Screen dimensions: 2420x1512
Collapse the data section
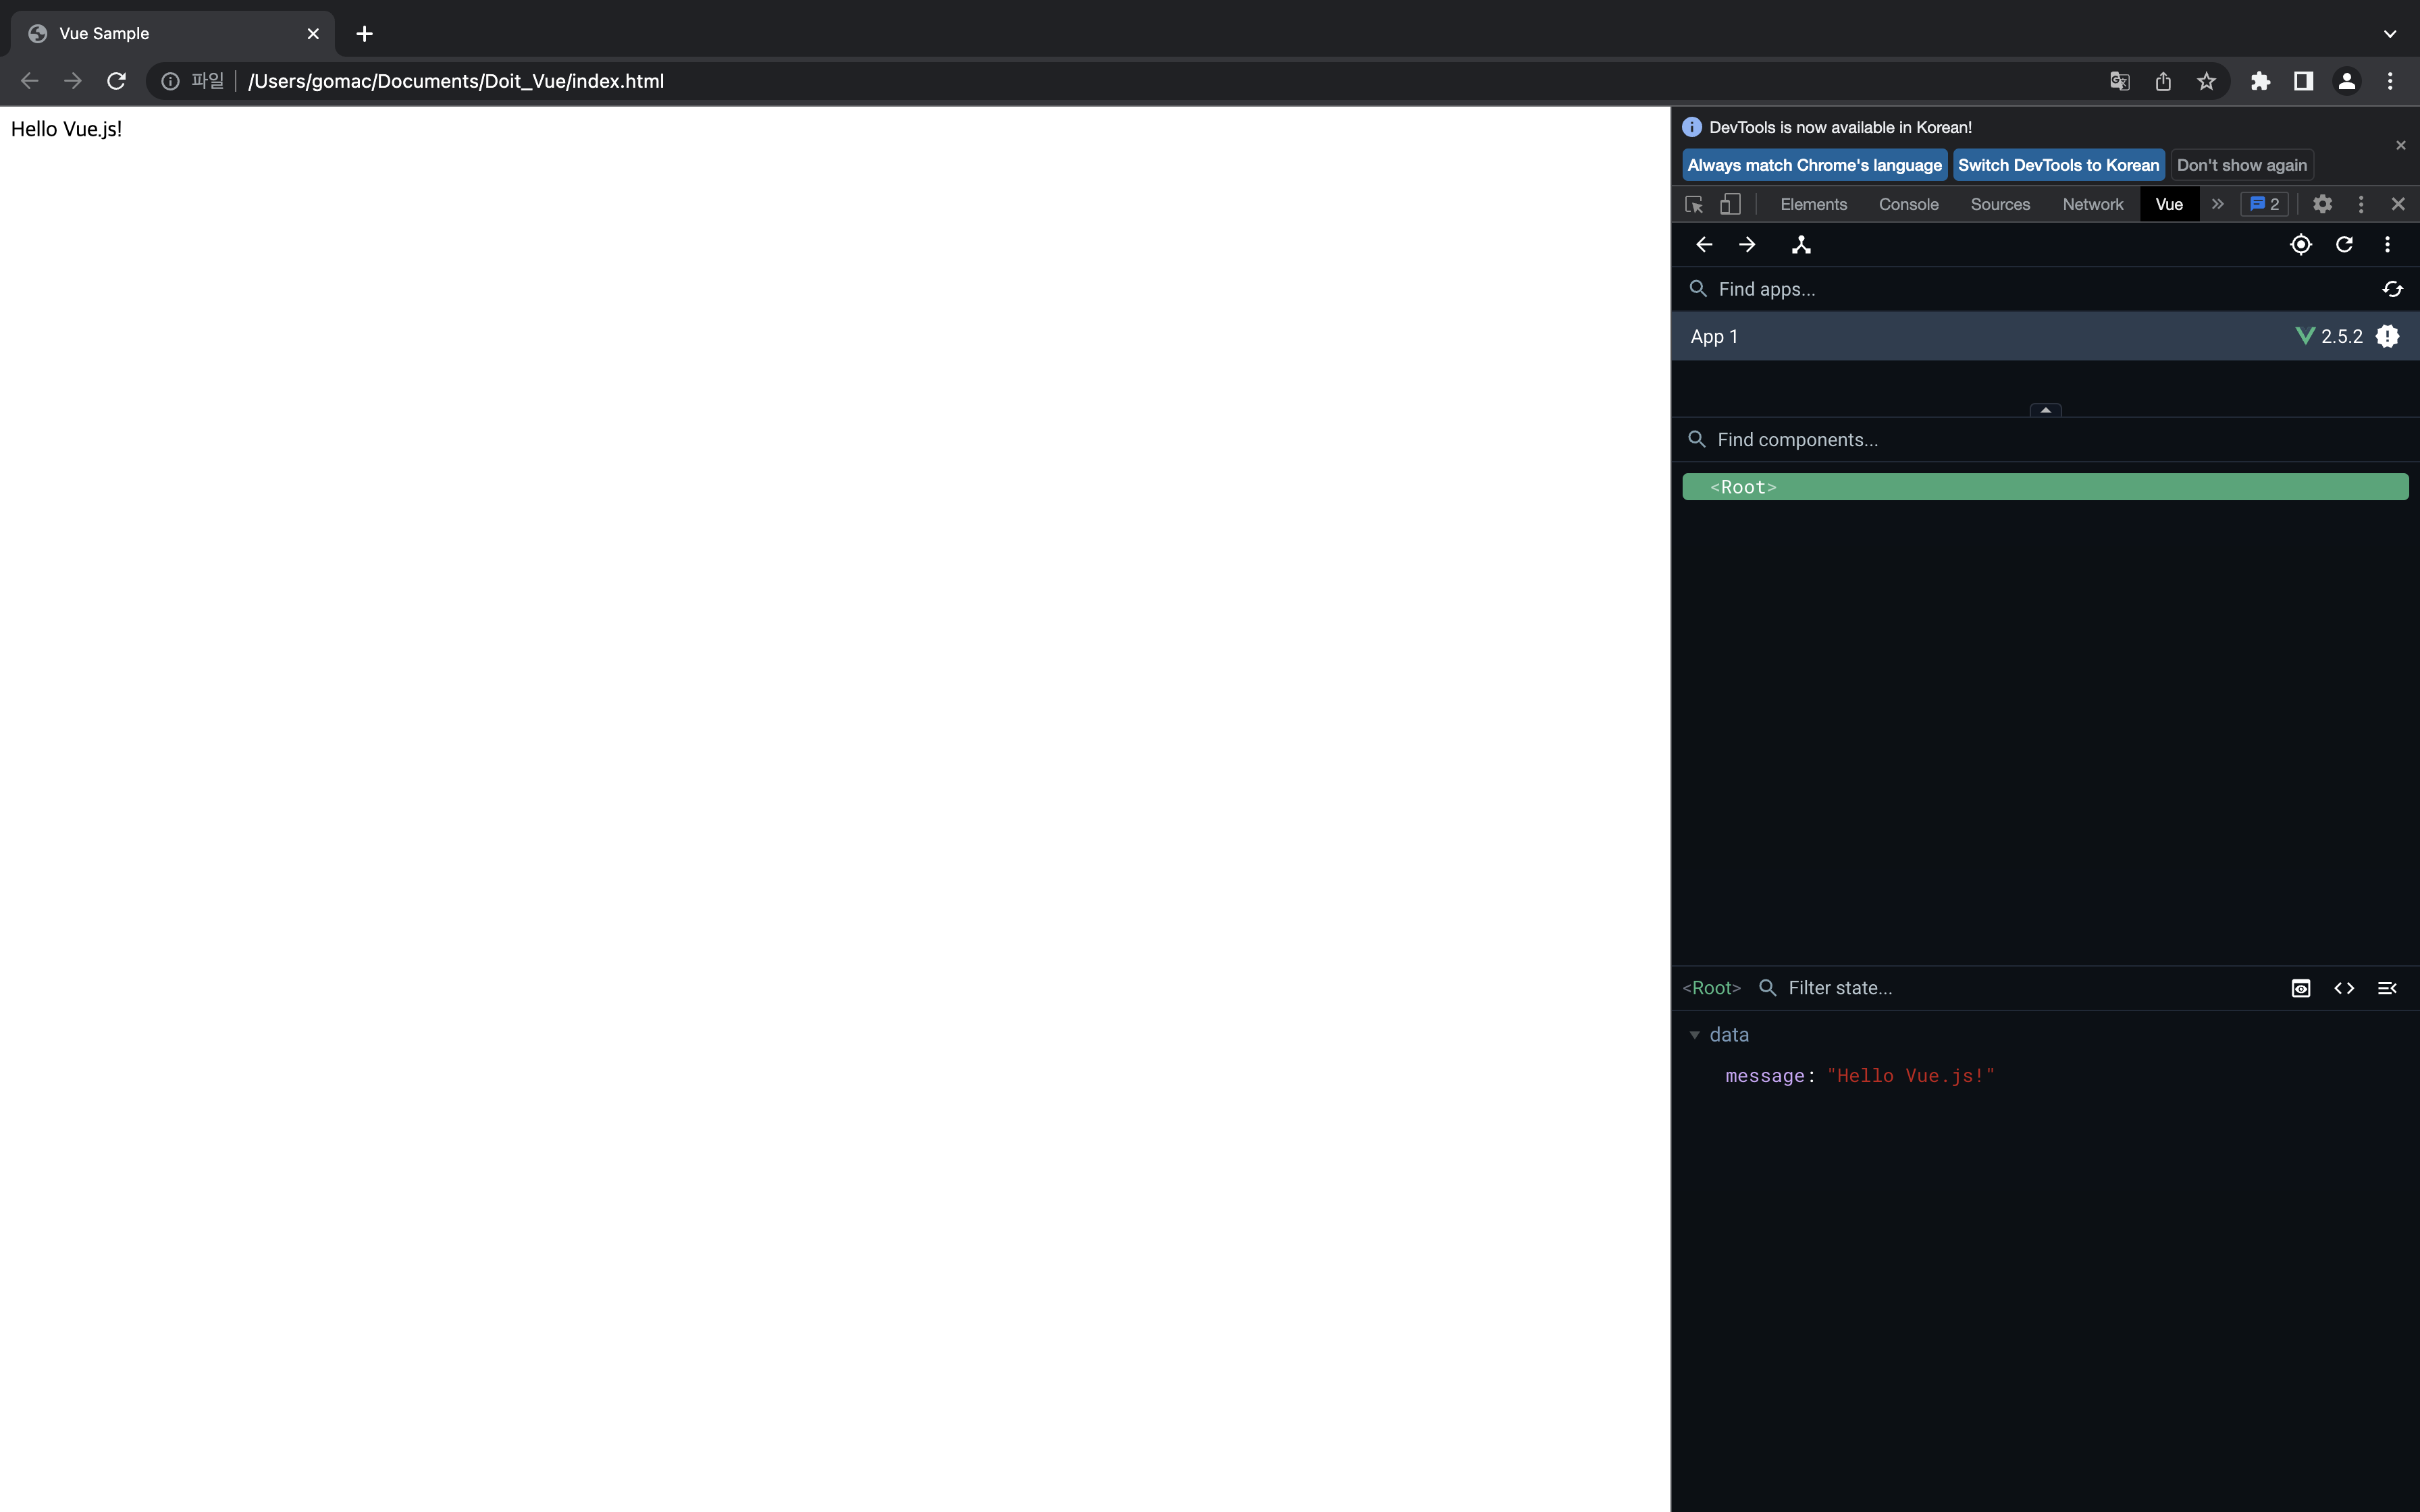pos(1695,1035)
